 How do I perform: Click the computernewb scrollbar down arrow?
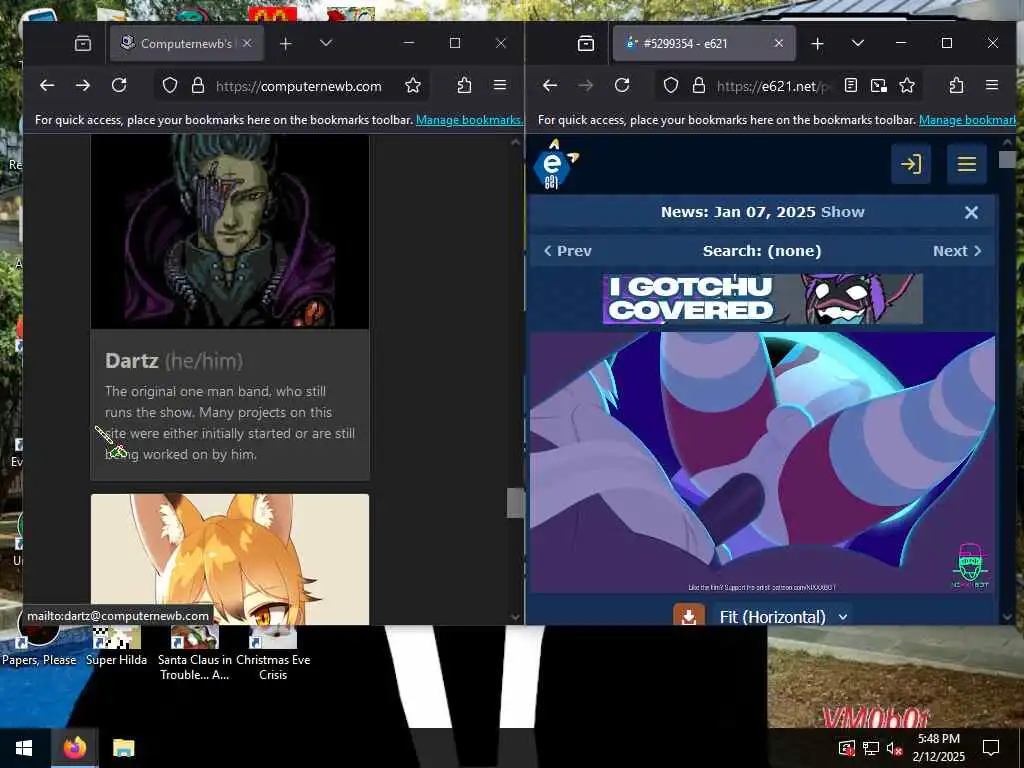(x=515, y=616)
